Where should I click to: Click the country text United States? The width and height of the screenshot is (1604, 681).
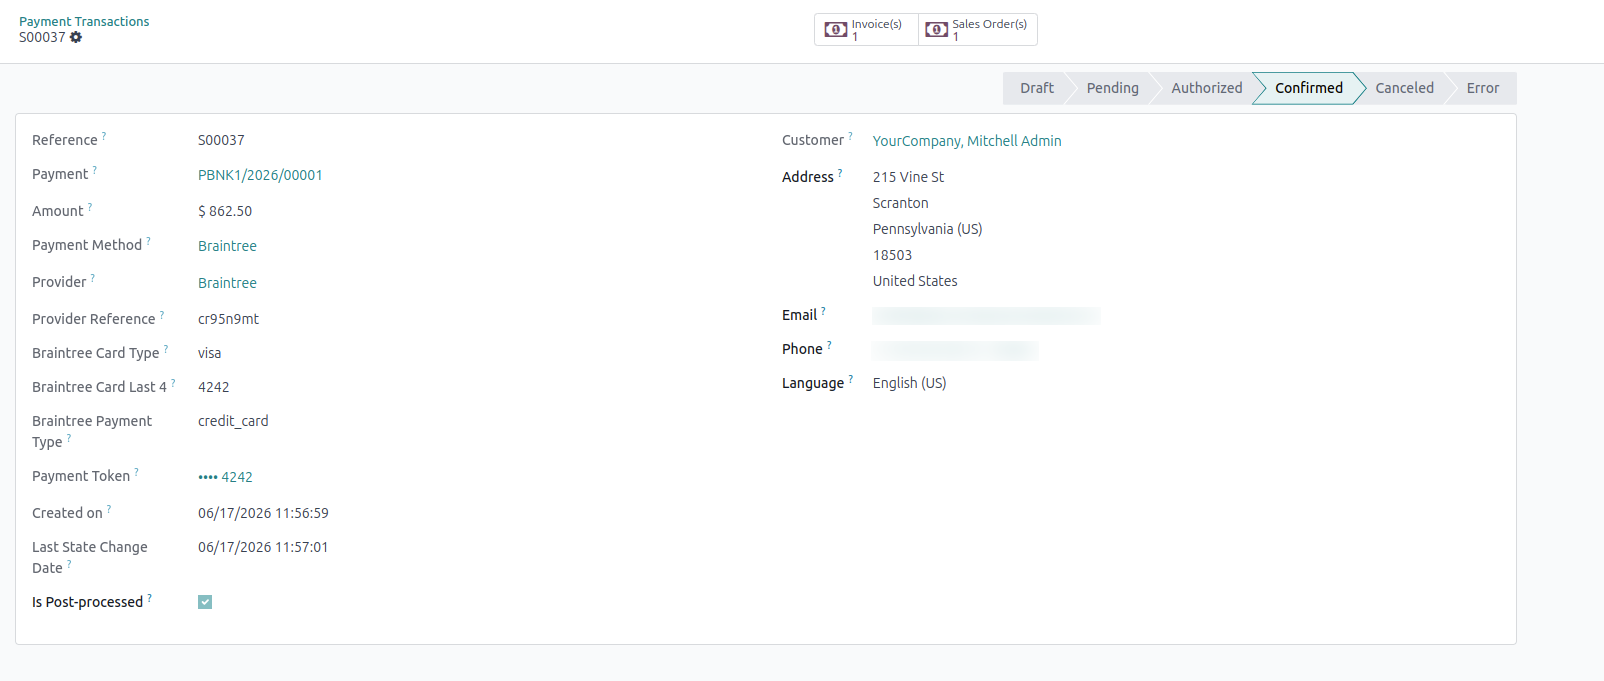pyautogui.click(x=915, y=281)
